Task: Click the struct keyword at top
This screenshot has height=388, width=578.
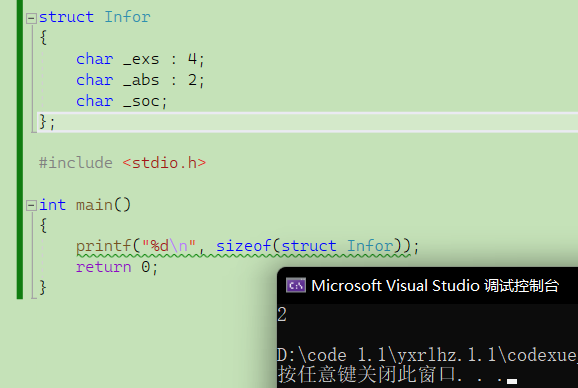Action: coord(66,17)
